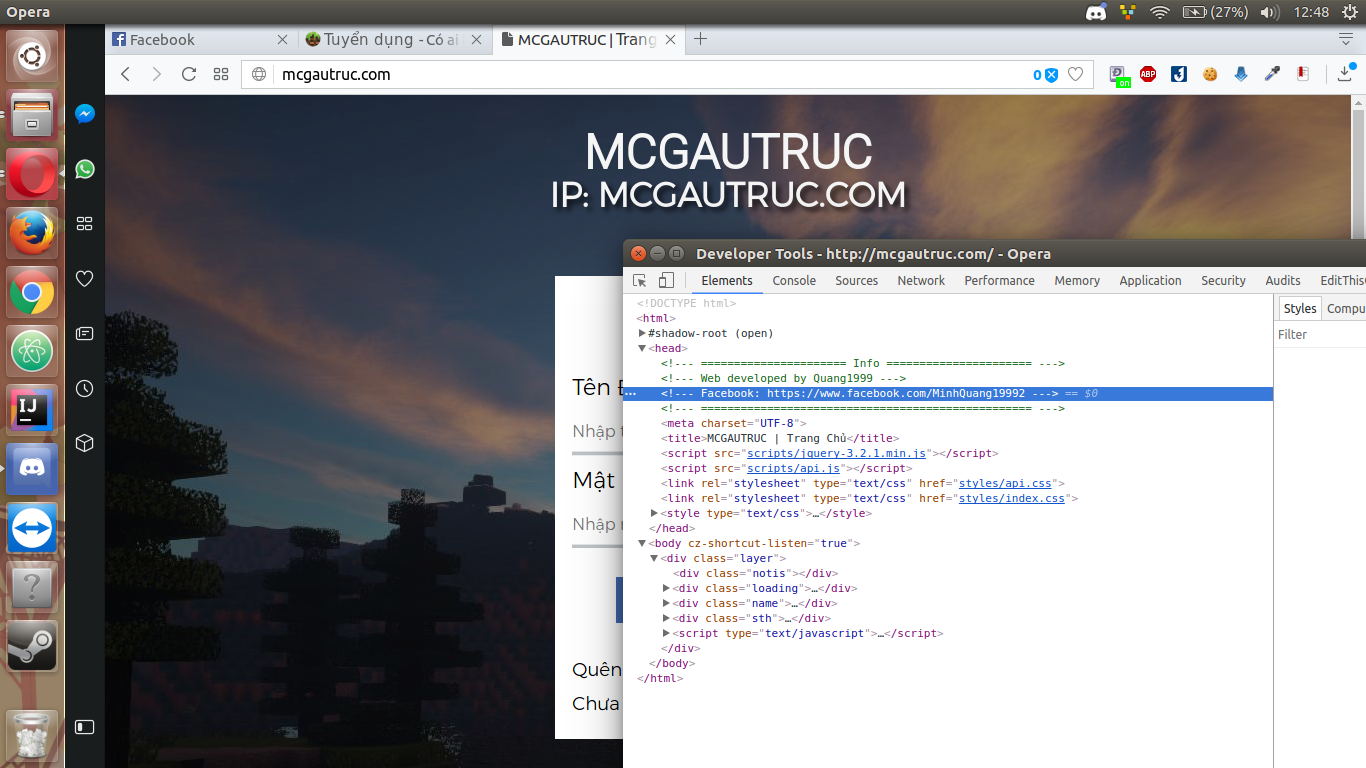Screen dimensions: 1366x768
Task: Open the browser downloads icon
Action: click(1345, 74)
